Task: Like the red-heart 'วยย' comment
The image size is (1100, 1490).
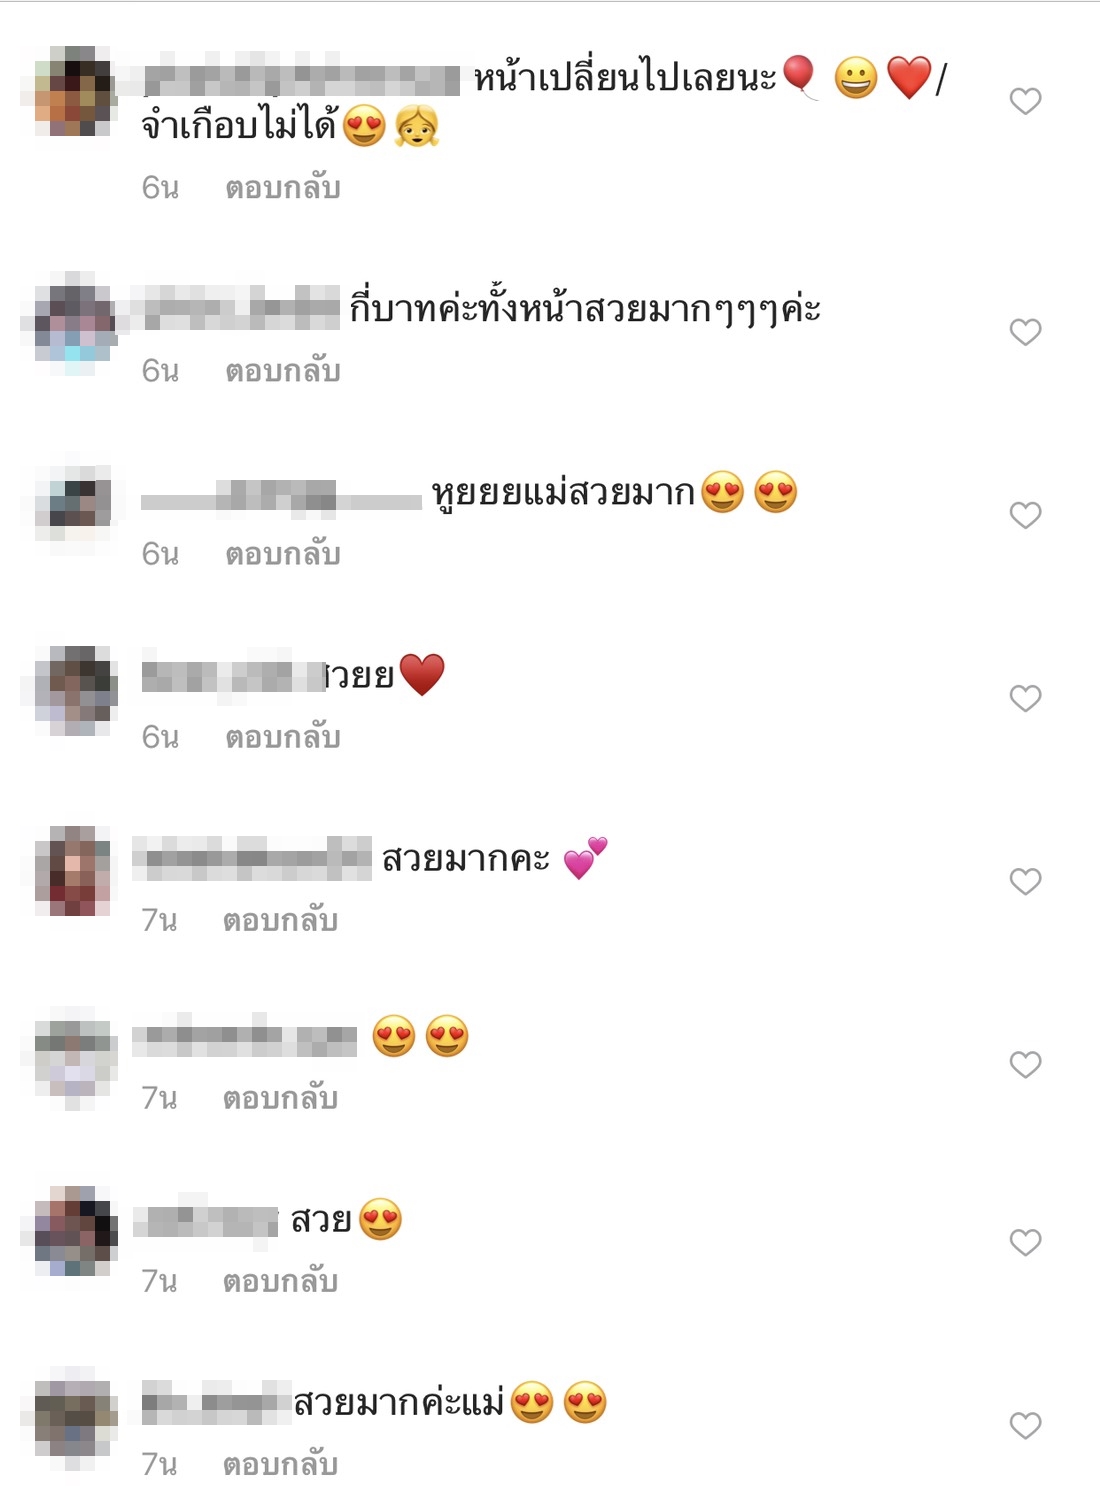Action: 1025,698
